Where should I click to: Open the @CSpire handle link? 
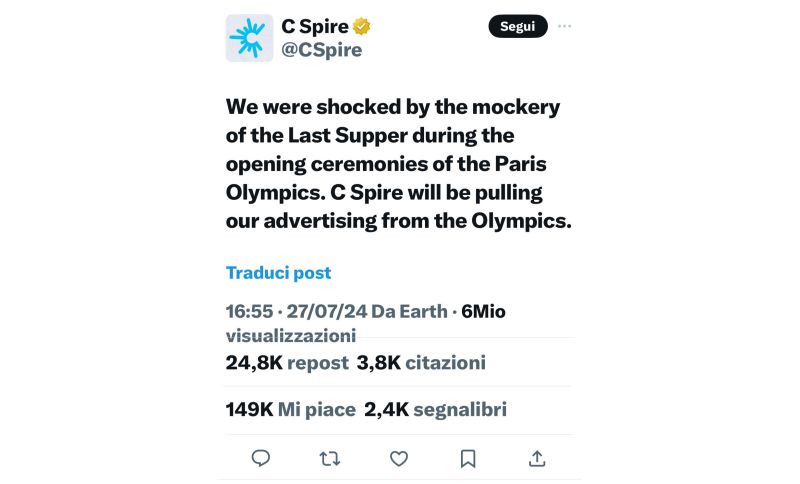[322, 50]
